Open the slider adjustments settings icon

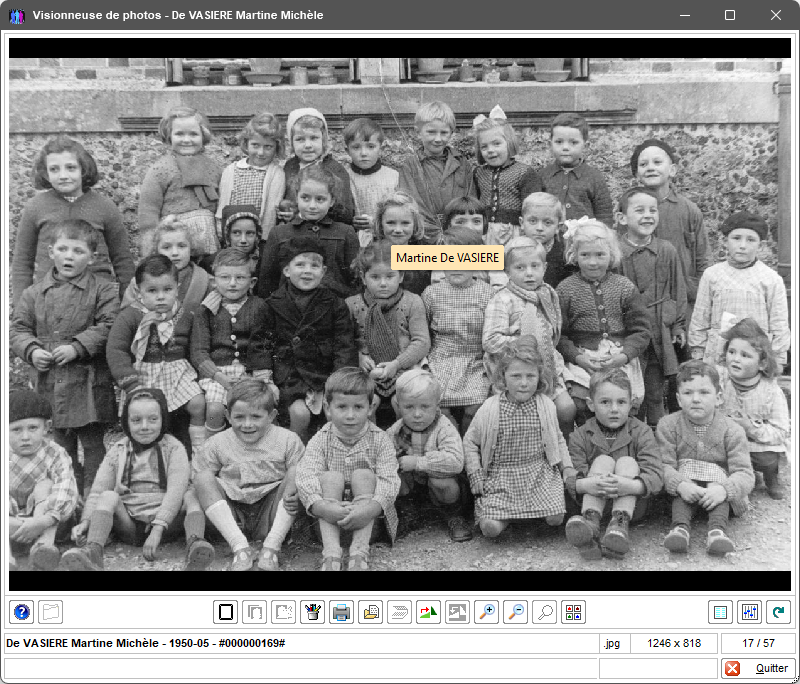749,612
